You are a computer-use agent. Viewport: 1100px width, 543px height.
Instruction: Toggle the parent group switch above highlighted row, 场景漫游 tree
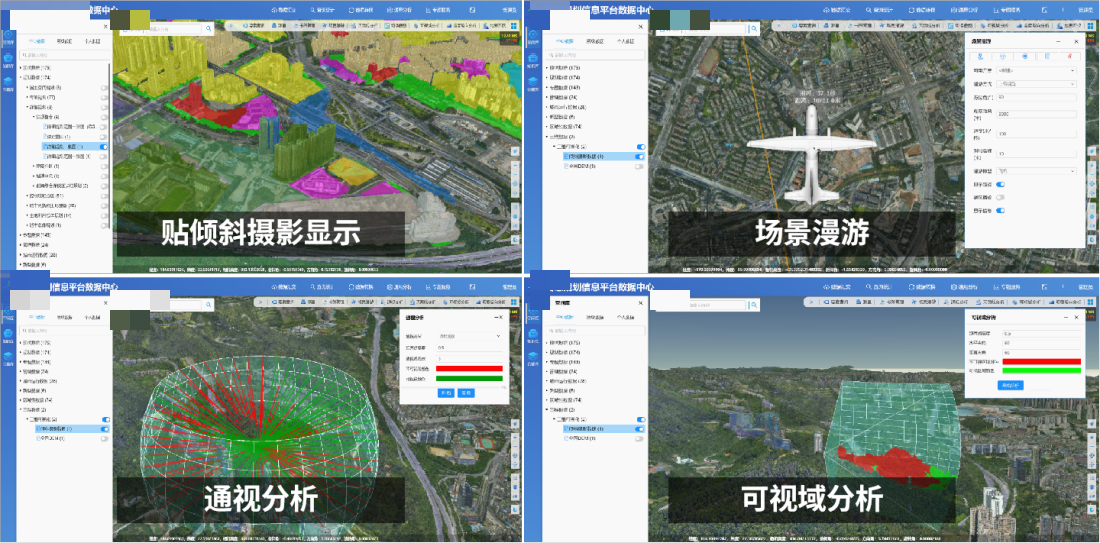coord(639,147)
